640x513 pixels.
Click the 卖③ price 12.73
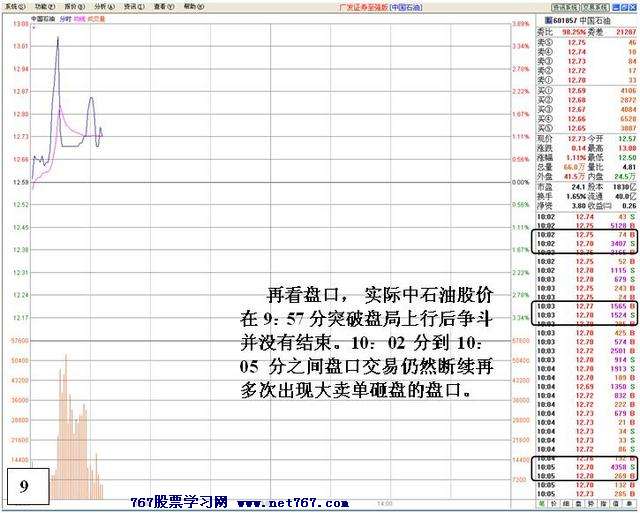click(577, 61)
